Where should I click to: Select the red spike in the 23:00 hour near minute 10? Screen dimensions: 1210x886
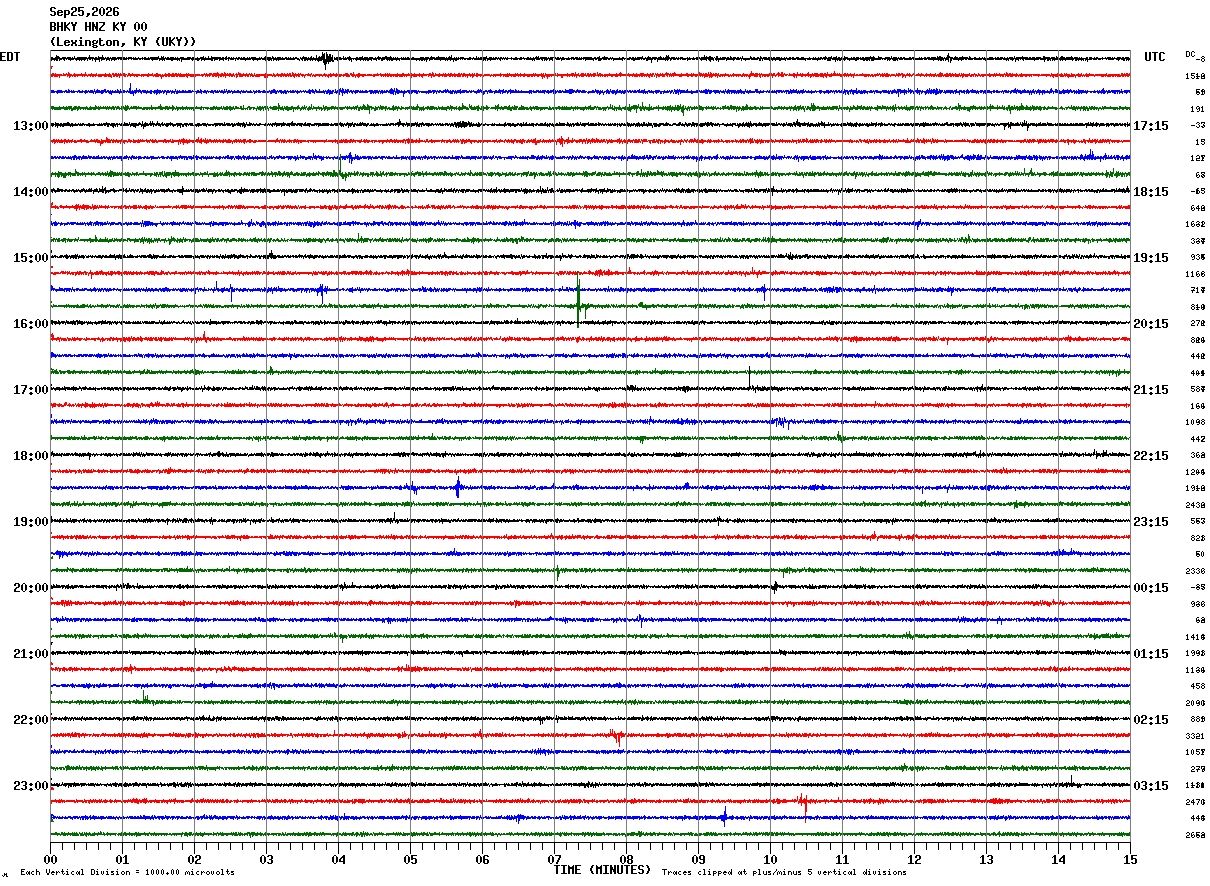(x=803, y=802)
